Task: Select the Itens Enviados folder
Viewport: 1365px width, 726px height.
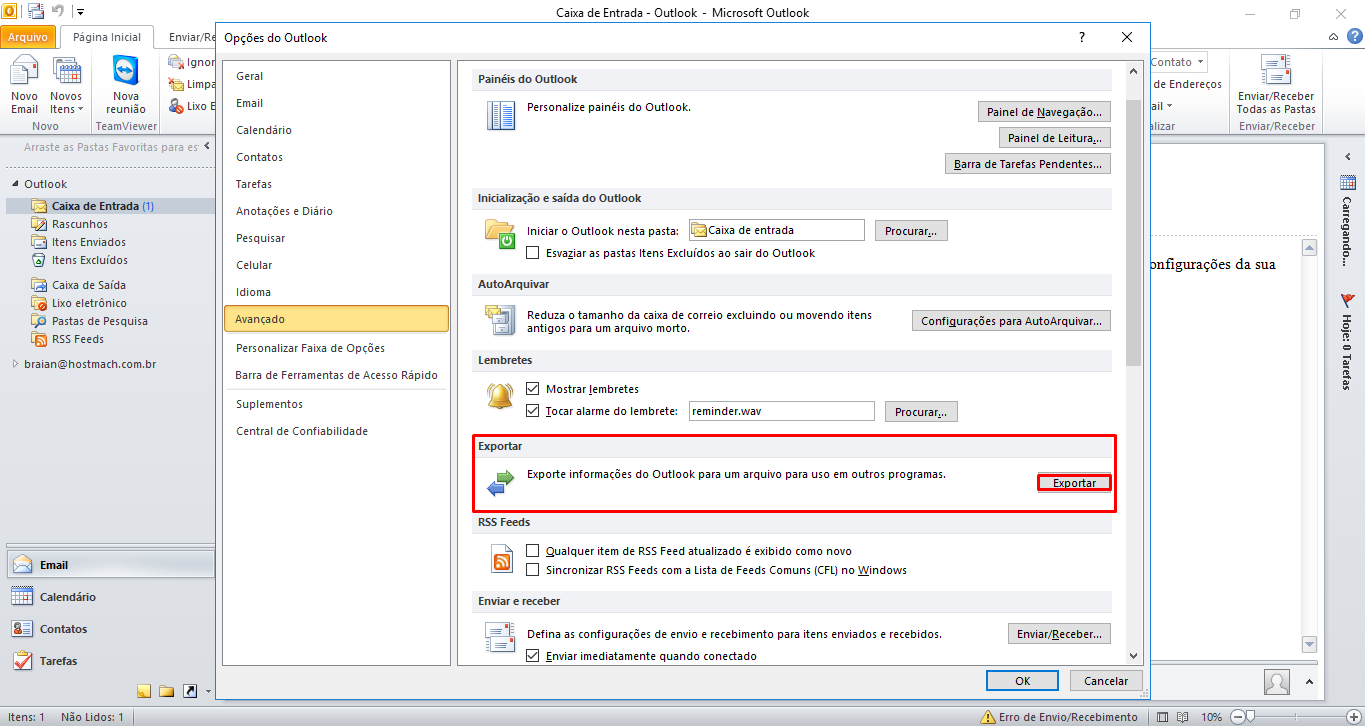Action: point(88,242)
